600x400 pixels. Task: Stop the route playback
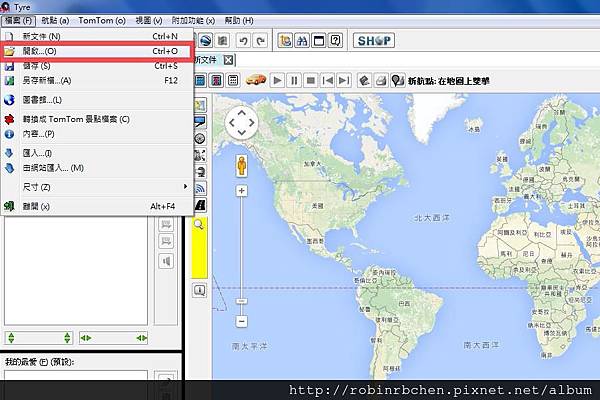coord(311,80)
